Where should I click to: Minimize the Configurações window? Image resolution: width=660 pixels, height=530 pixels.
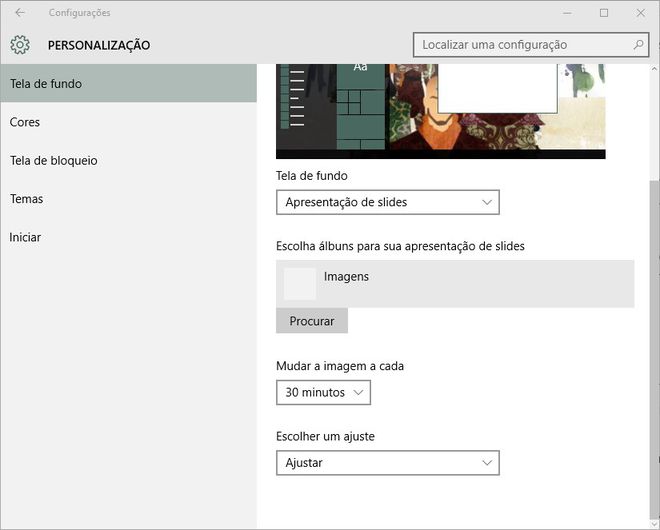point(567,13)
